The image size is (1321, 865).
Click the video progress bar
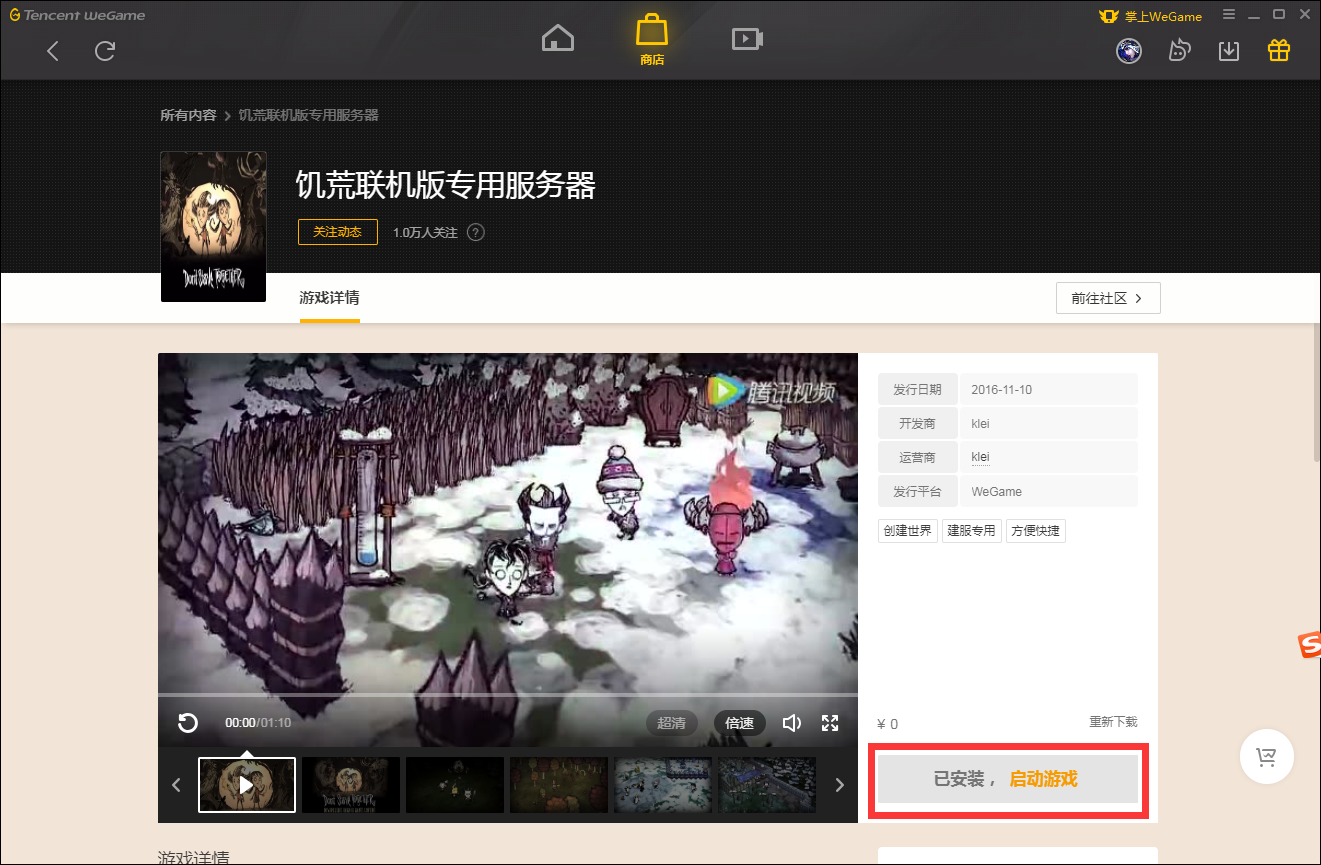click(507, 694)
